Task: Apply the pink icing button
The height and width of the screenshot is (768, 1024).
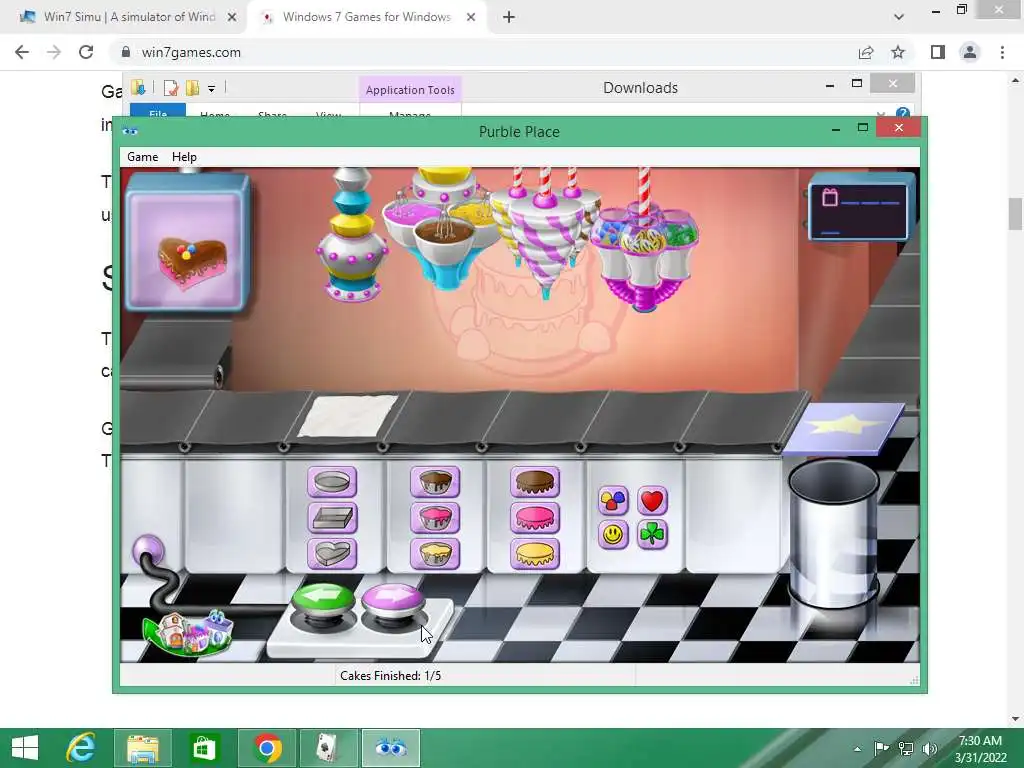Action: pyautogui.click(x=535, y=518)
